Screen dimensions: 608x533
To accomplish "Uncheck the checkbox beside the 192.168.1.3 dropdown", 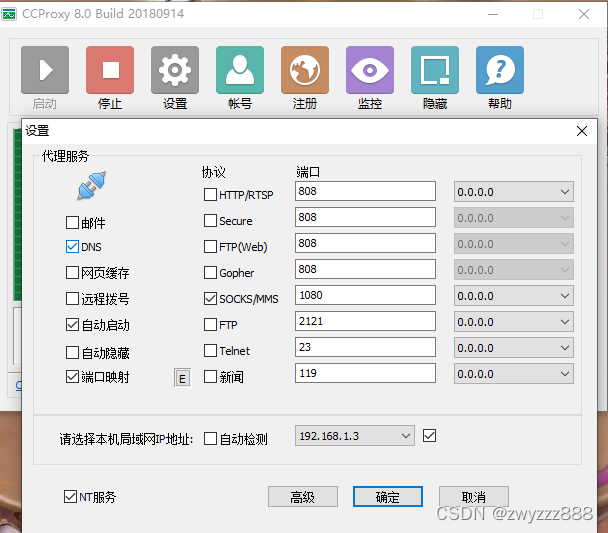I will coord(429,436).
